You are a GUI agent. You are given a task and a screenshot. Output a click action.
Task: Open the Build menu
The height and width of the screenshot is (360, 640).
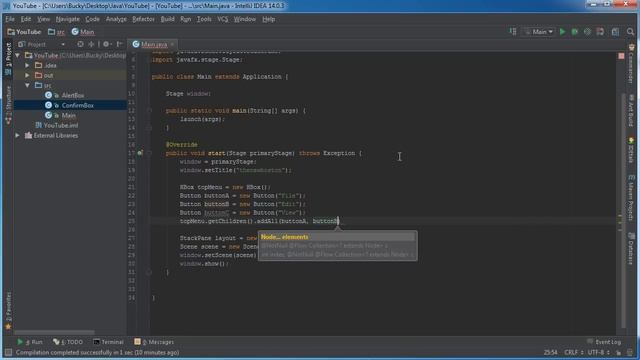coord(167,19)
